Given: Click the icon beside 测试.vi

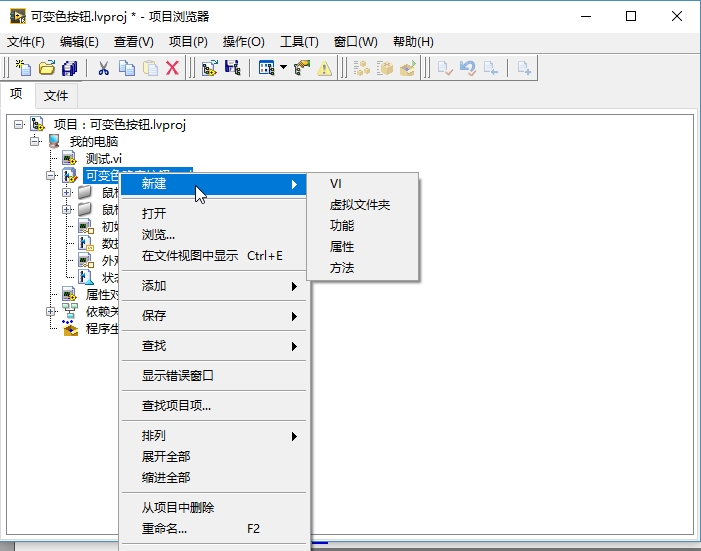Looking at the screenshot, I should 69,158.
